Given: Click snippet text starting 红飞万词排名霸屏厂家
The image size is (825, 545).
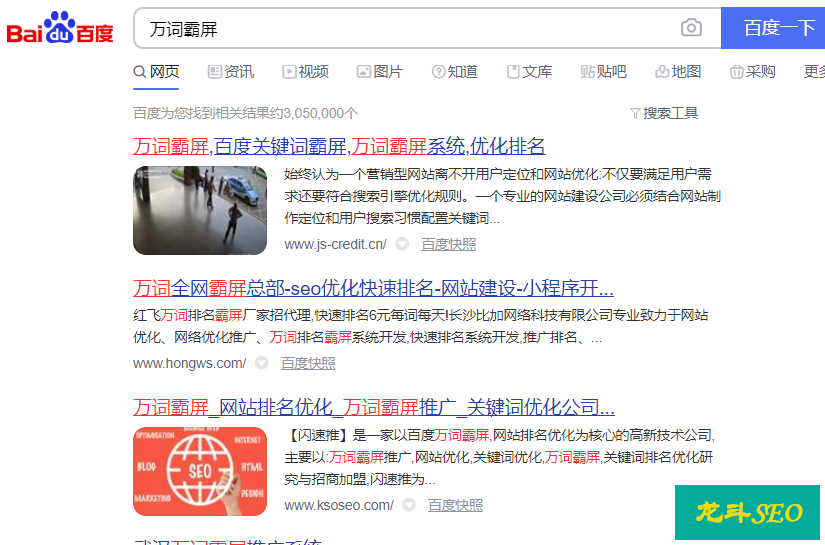Looking at the screenshot, I should coord(421,326).
